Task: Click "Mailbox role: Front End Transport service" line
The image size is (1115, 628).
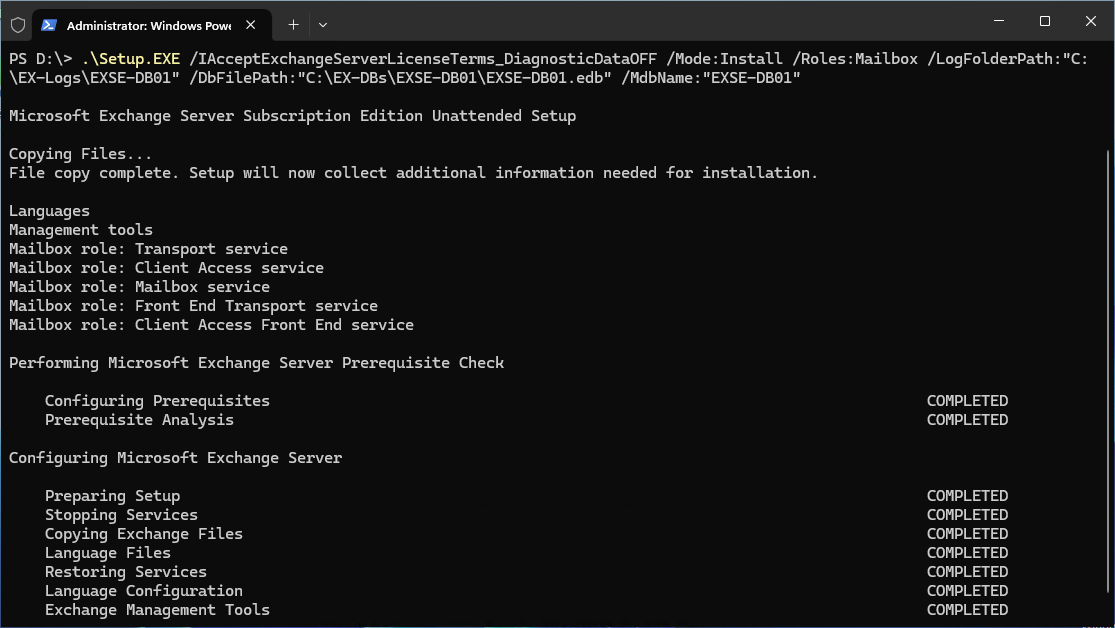Action: coord(193,306)
